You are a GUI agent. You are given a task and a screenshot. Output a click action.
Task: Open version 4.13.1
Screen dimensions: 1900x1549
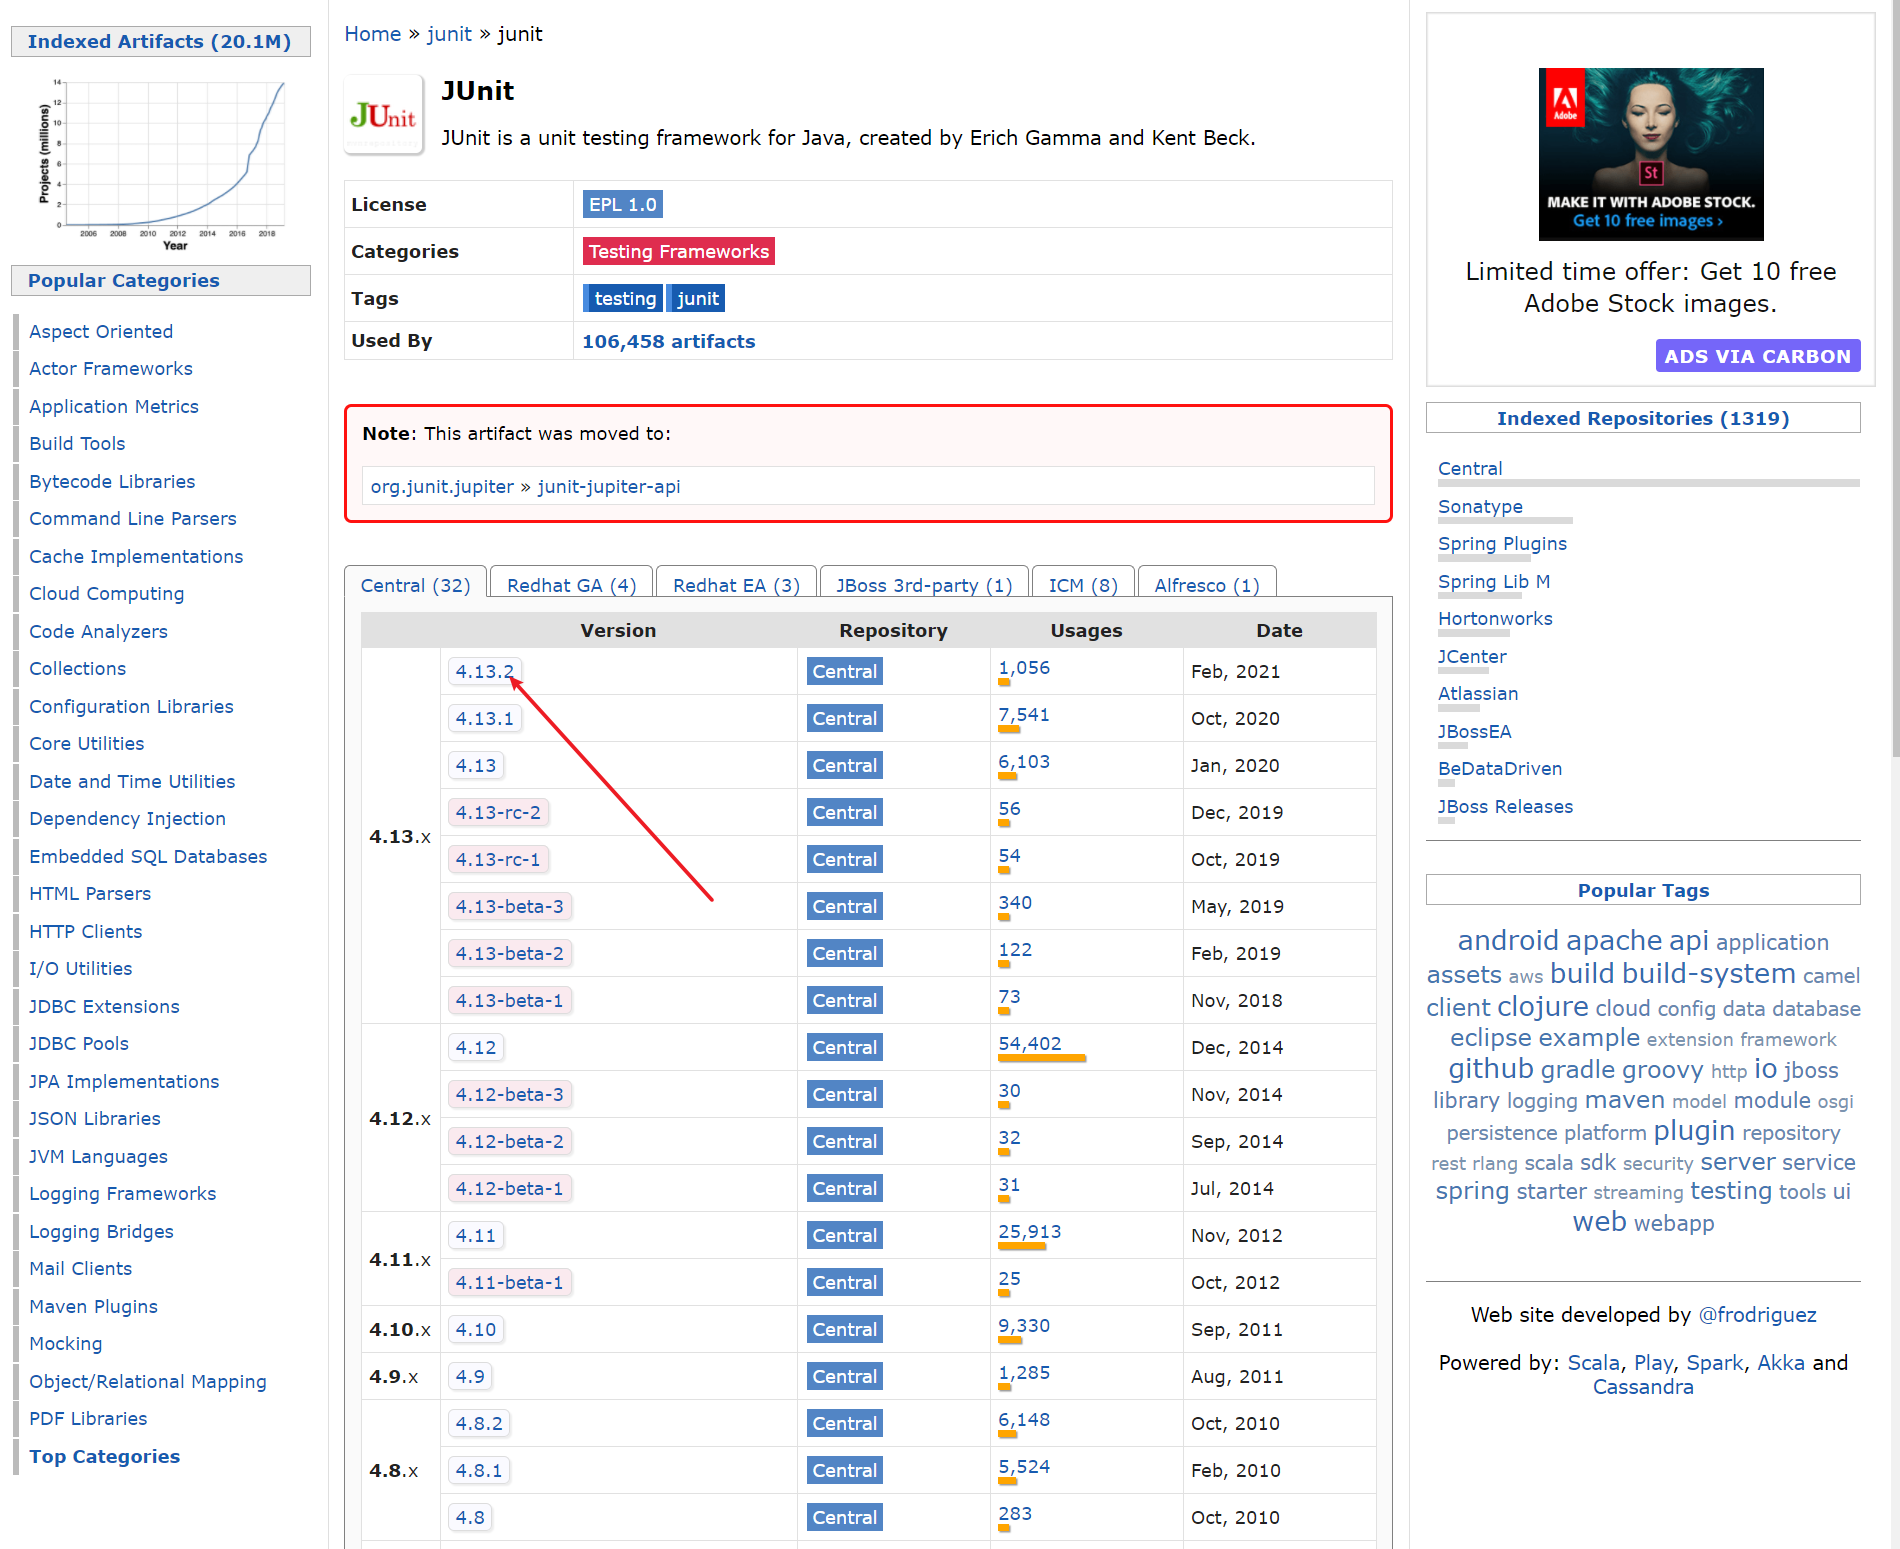point(485,718)
